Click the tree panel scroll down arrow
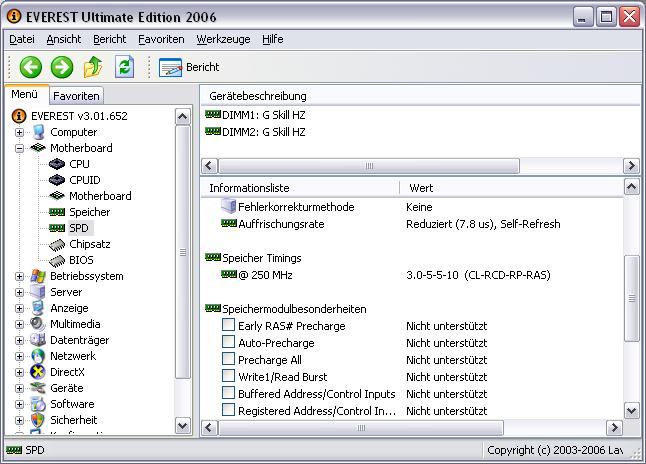The image size is (646, 464). 183,426
